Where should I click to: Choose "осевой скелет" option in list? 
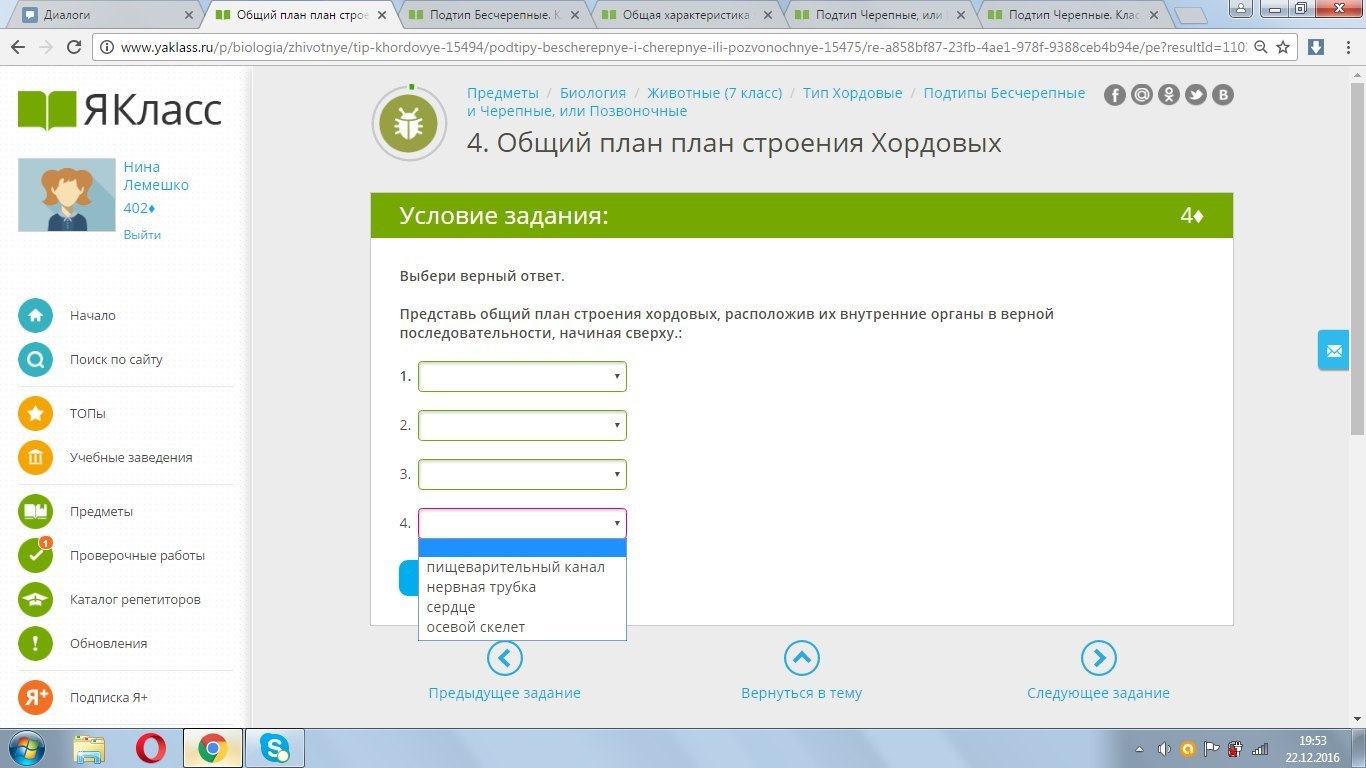[x=476, y=627]
